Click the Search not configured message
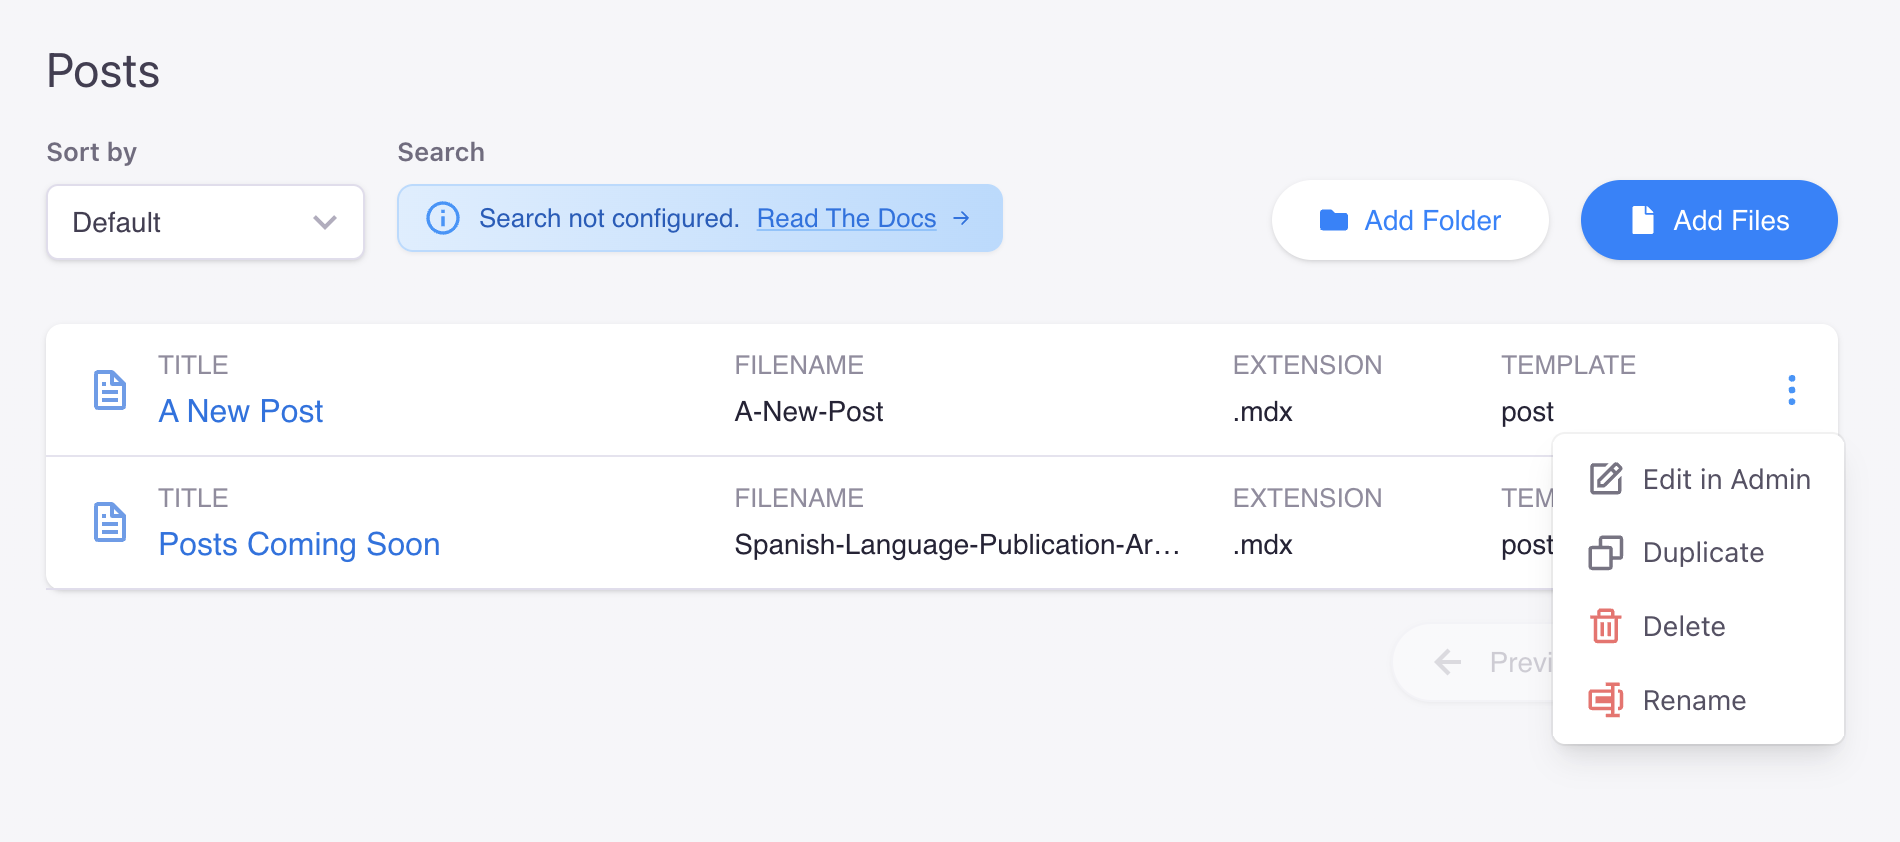This screenshot has height=842, width=1900. (x=609, y=218)
